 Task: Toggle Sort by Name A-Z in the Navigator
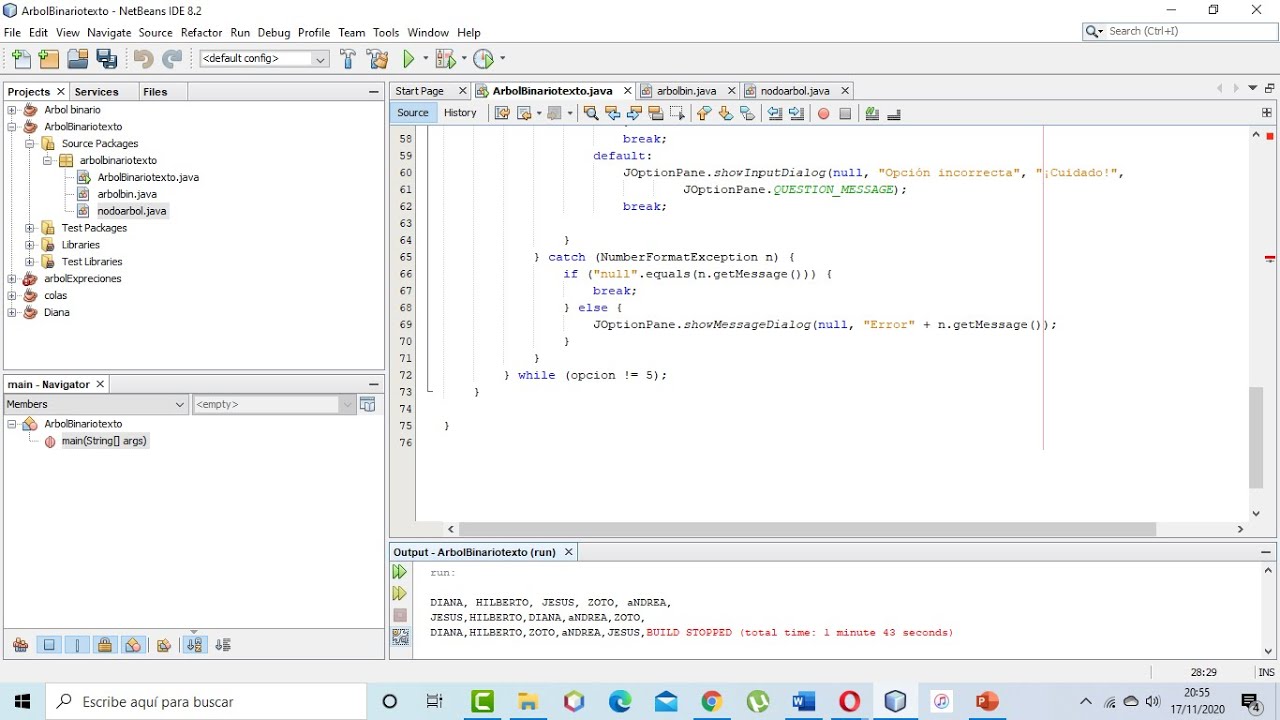click(x=195, y=645)
